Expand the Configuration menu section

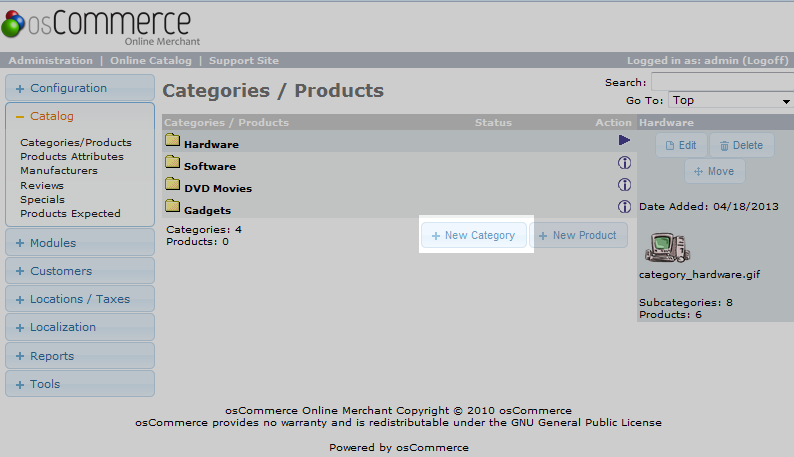[x=80, y=88]
